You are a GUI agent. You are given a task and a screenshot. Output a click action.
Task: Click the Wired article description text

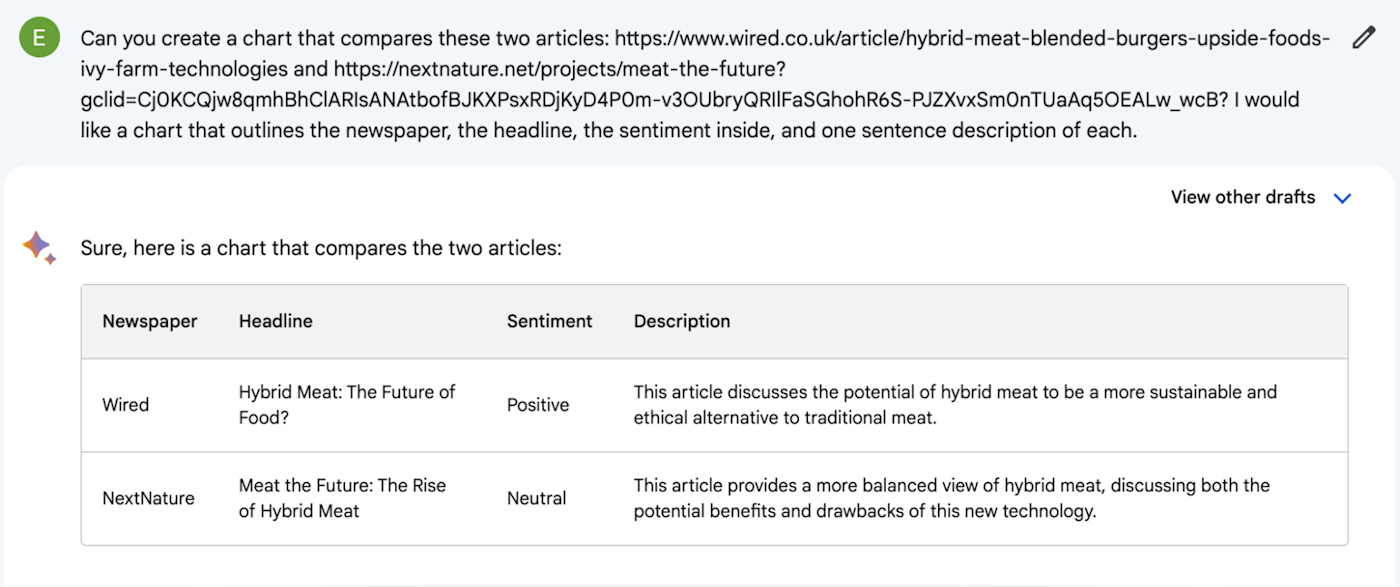[955, 405]
